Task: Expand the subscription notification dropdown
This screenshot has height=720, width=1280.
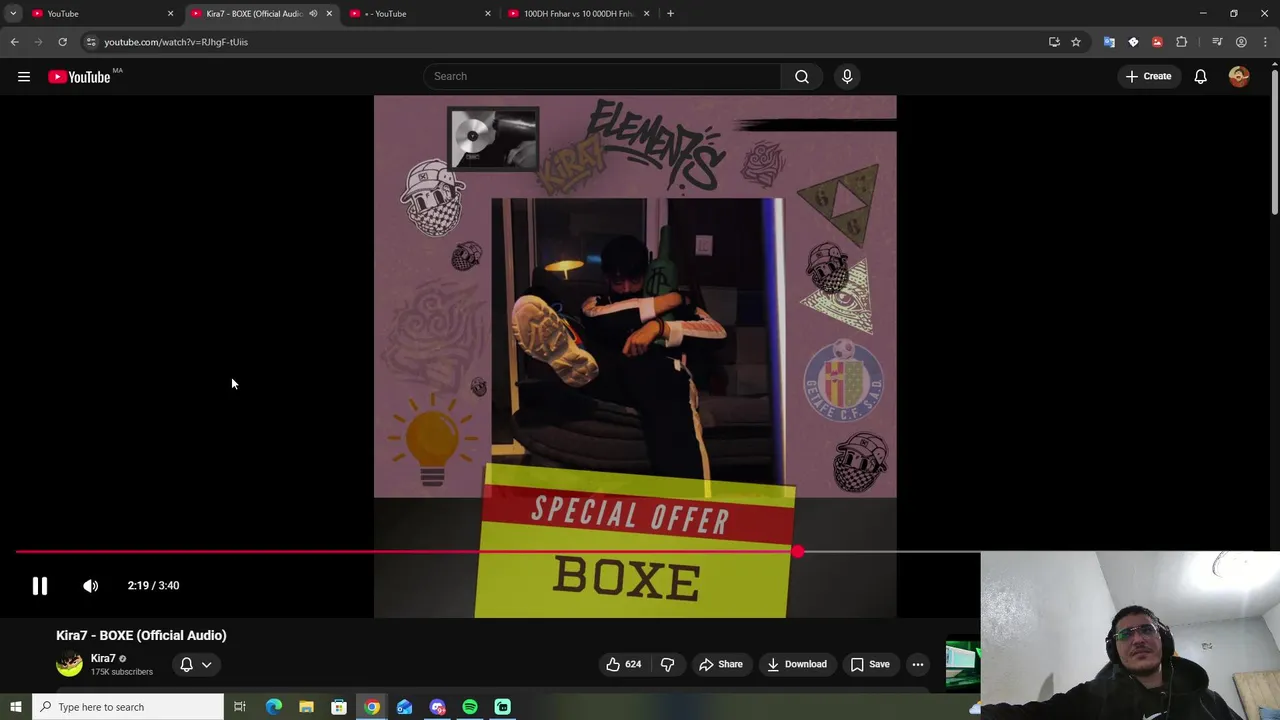Action: [207, 664]
